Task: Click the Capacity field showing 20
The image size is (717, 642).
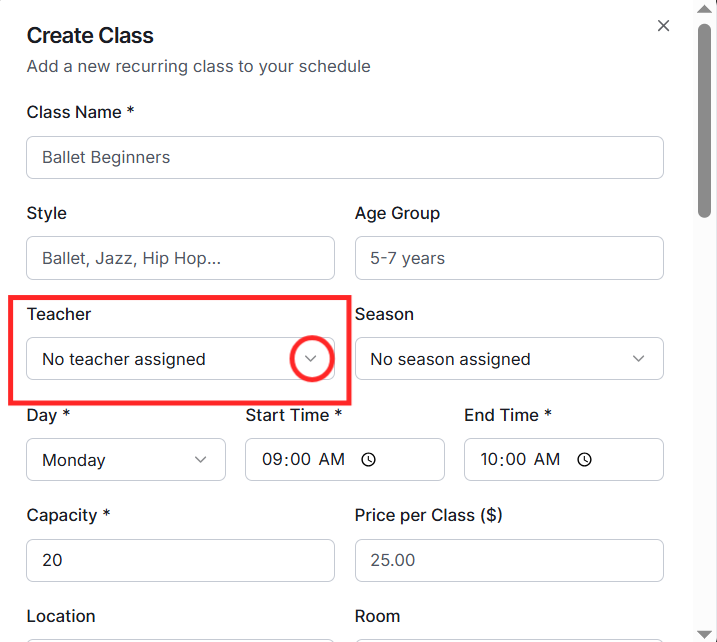Action: click(x=180, y=561)
